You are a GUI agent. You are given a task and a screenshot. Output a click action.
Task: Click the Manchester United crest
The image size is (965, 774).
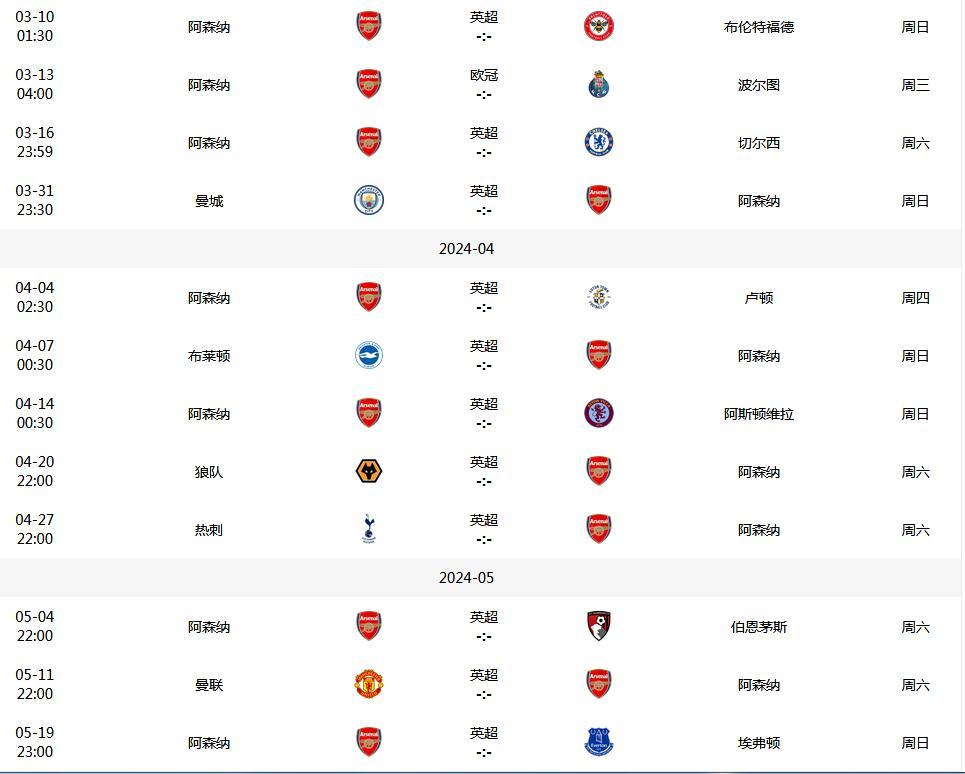tap(369, 684)
